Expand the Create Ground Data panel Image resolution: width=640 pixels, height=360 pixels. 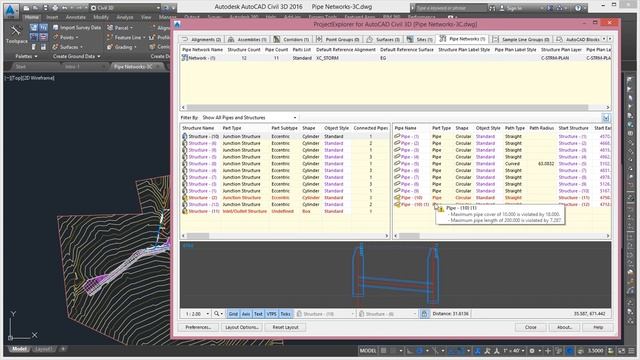point(76,56)
